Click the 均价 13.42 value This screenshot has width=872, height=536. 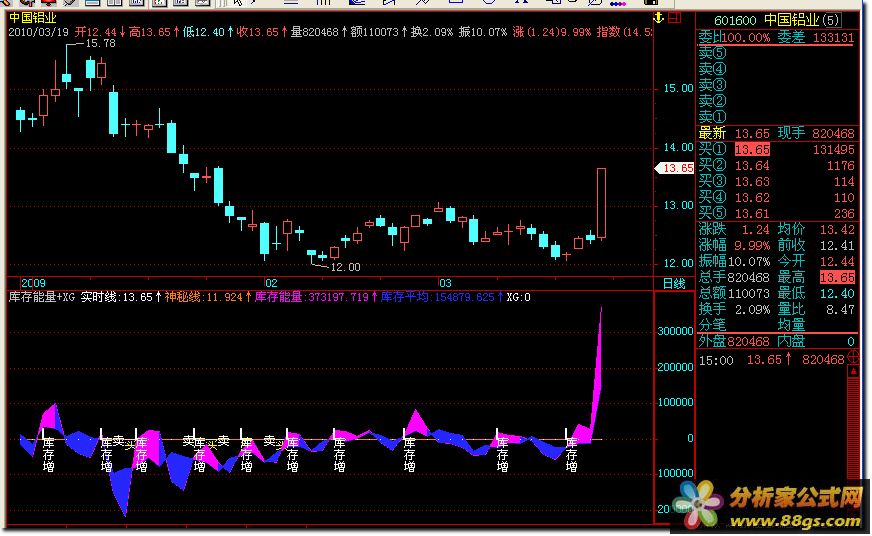tap(837, 230)
